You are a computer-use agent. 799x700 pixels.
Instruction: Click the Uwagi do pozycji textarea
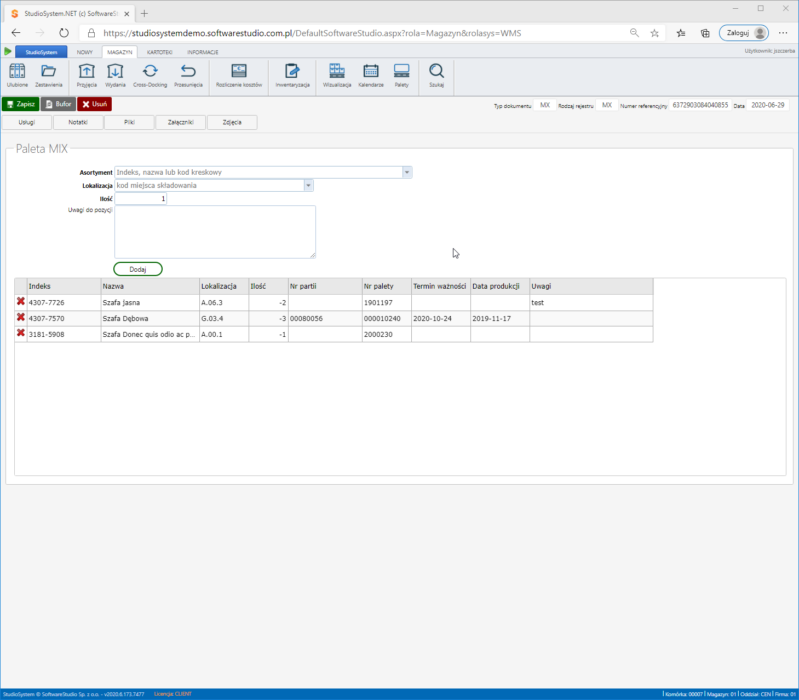pyautogui.click(x=215, y=232)
